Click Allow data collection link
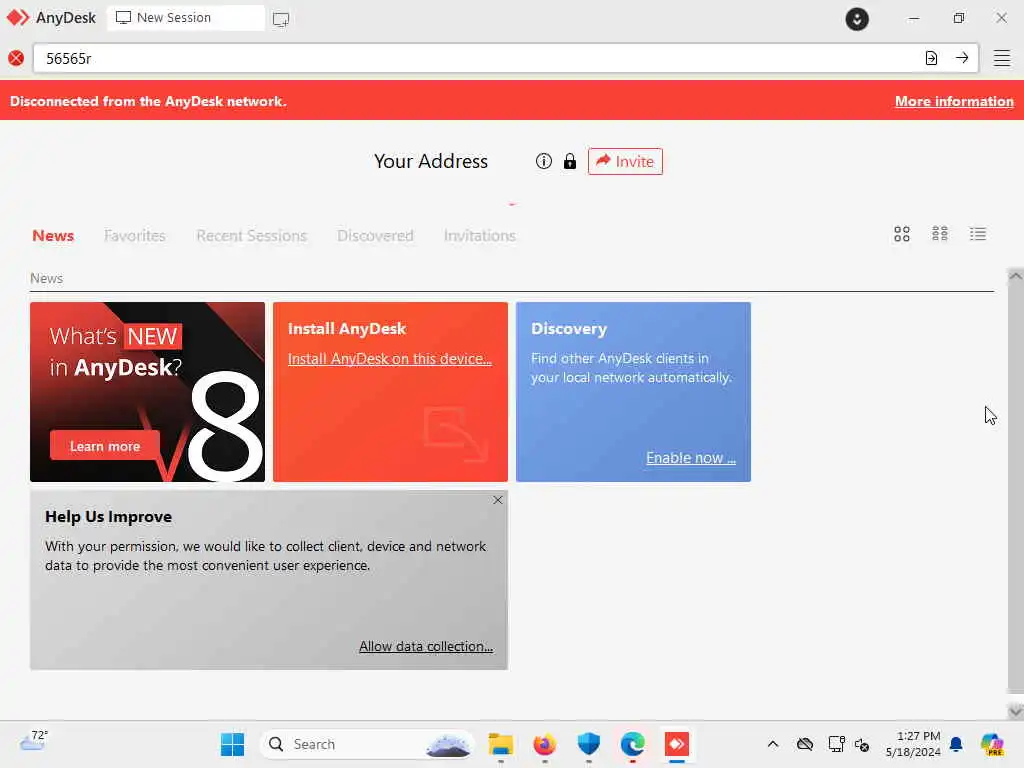The image size is (1024, 768). tap(426, 646)
